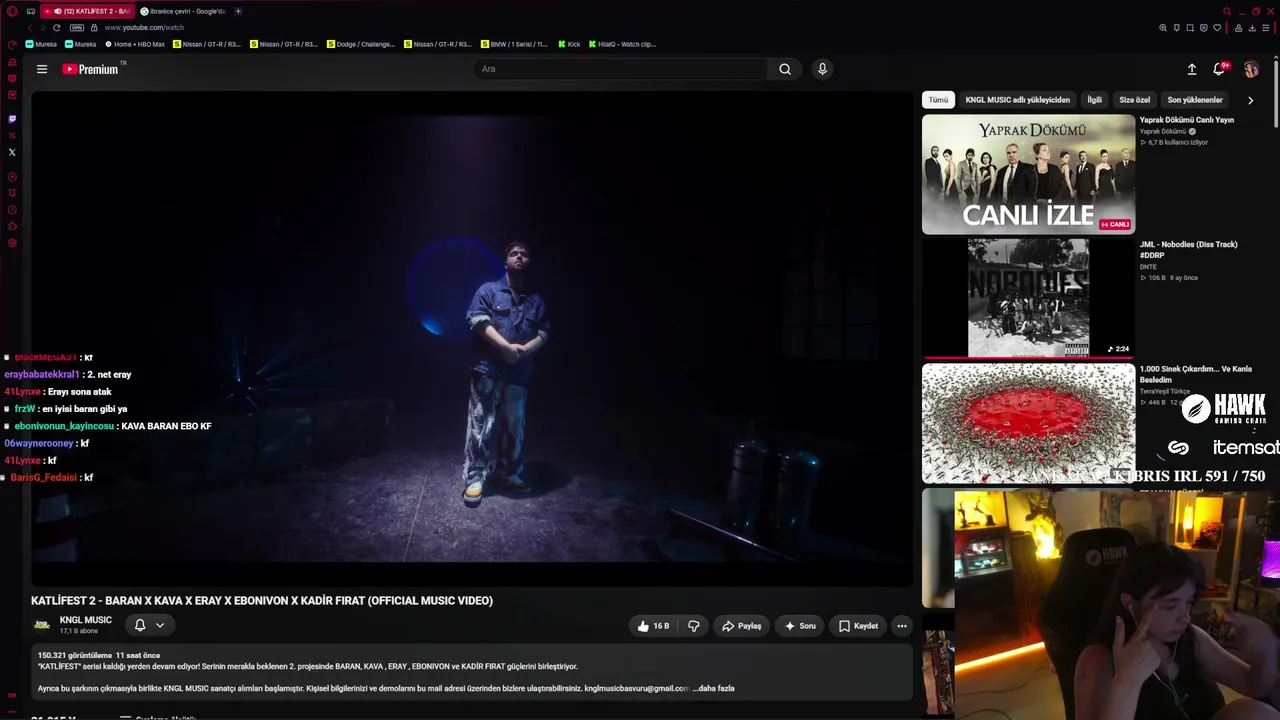This screenshot has height=720, width=1280.
Task: Open browser downloads icon in toolbar
Action: pyautogui.click(x=1252, y=28)
